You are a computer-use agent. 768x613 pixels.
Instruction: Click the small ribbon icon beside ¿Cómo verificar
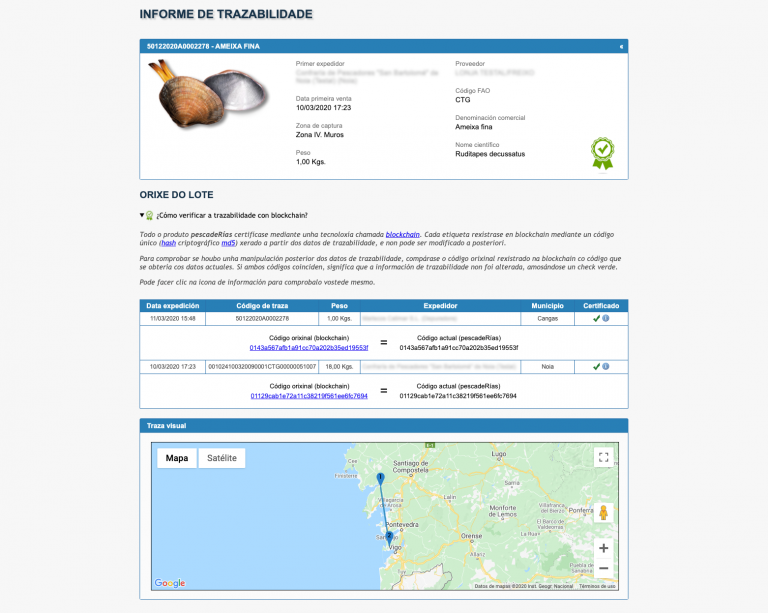(x=149, y=215)
